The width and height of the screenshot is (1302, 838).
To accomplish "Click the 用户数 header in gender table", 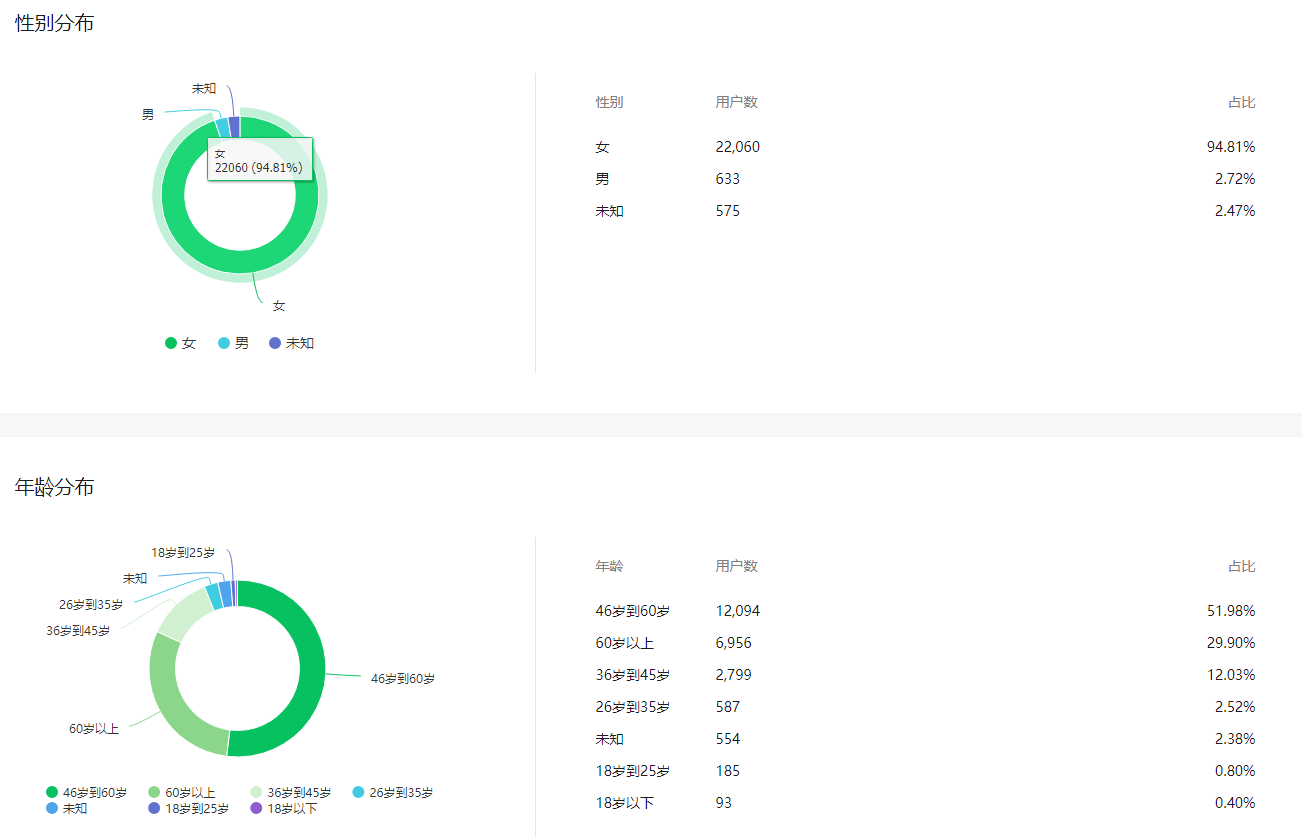I will [737, 103].
